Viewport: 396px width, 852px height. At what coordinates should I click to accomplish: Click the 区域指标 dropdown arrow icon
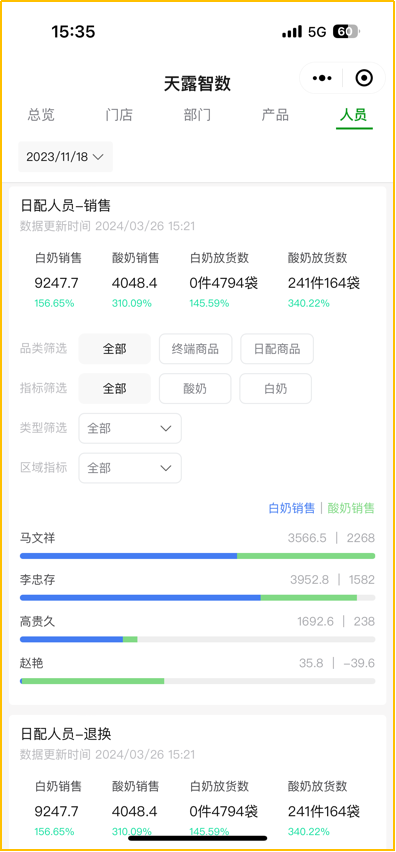tap(166, 468)
